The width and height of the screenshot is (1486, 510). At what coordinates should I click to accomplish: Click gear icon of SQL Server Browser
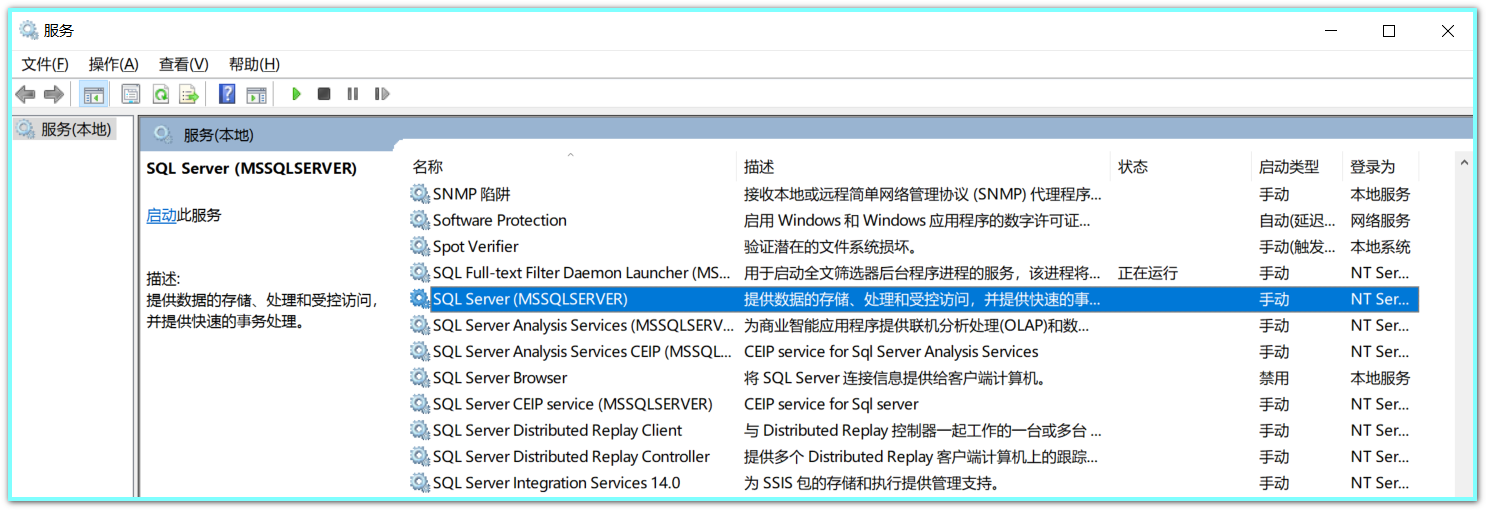tap(420, 378)
